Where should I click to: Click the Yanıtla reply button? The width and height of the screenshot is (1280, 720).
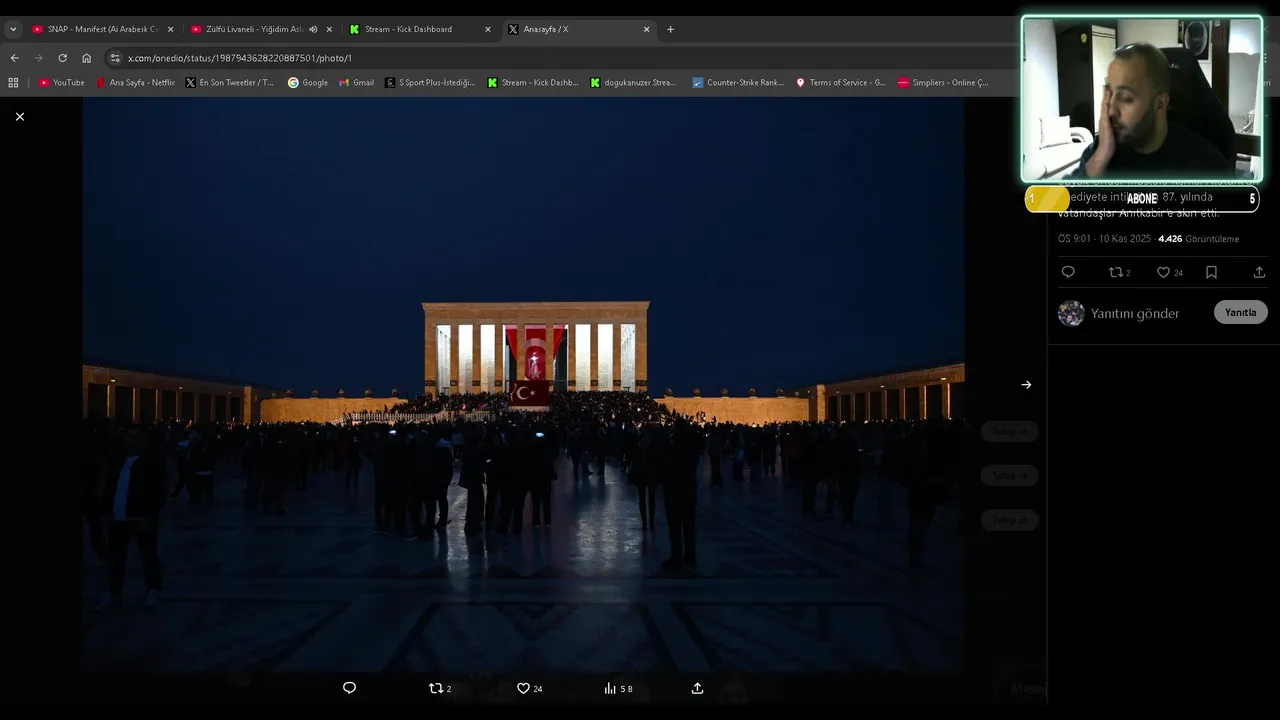click(1240, 313)
